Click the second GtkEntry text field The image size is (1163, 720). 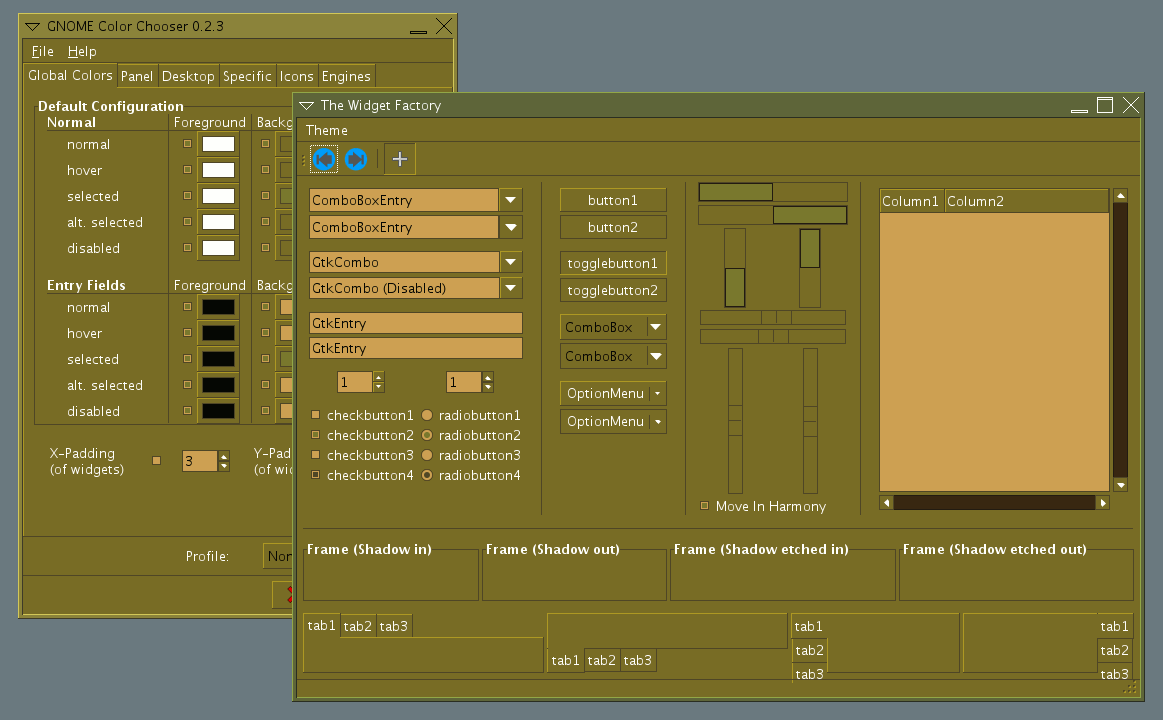pyautogui.click(x=415, y=349)
